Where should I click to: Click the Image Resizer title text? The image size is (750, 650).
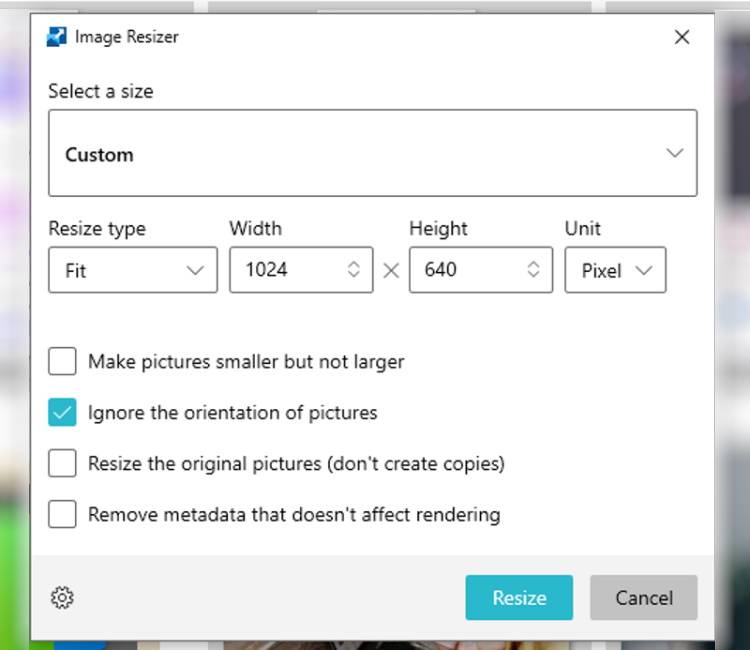127,37
